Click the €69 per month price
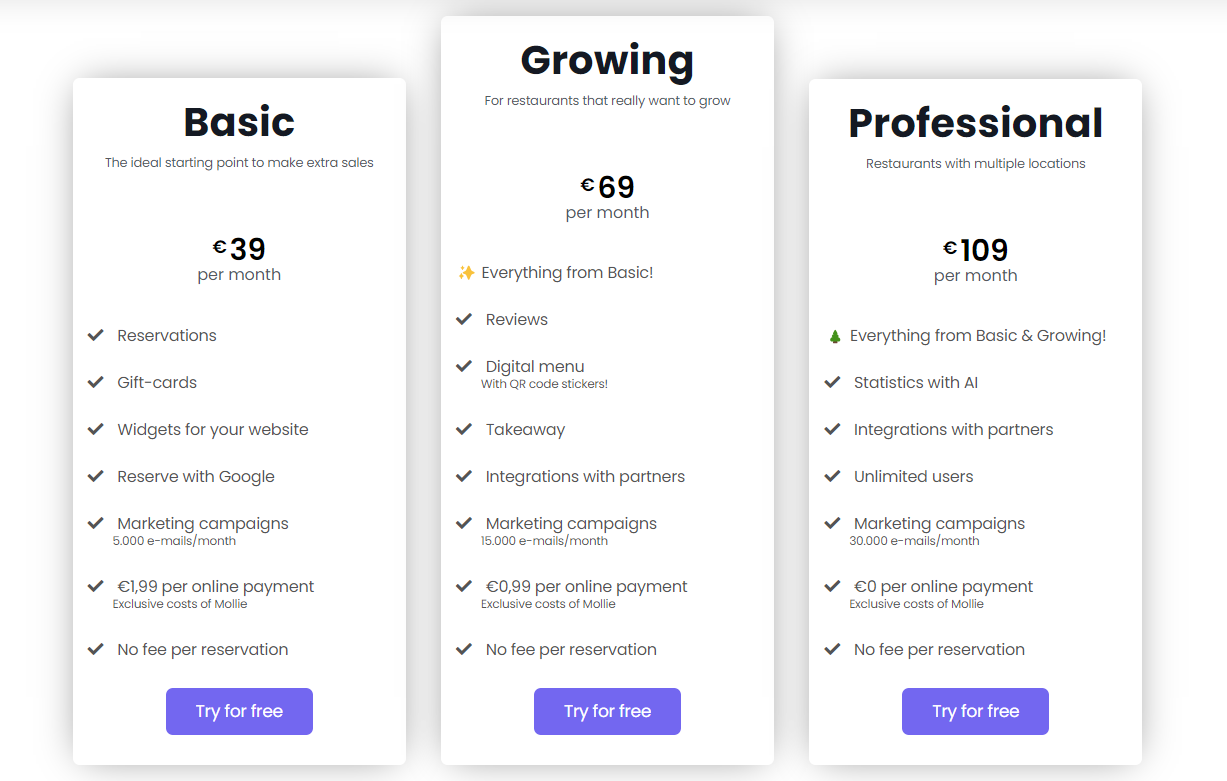Image resolution: width=1227 pixels, height=781 pixels. pos(607,185)
